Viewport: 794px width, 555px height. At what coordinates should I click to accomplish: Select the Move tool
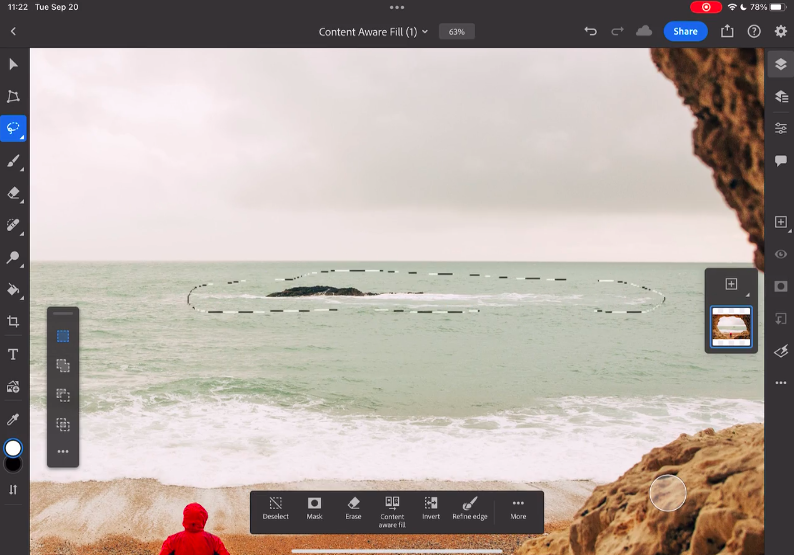pos(14,64)
